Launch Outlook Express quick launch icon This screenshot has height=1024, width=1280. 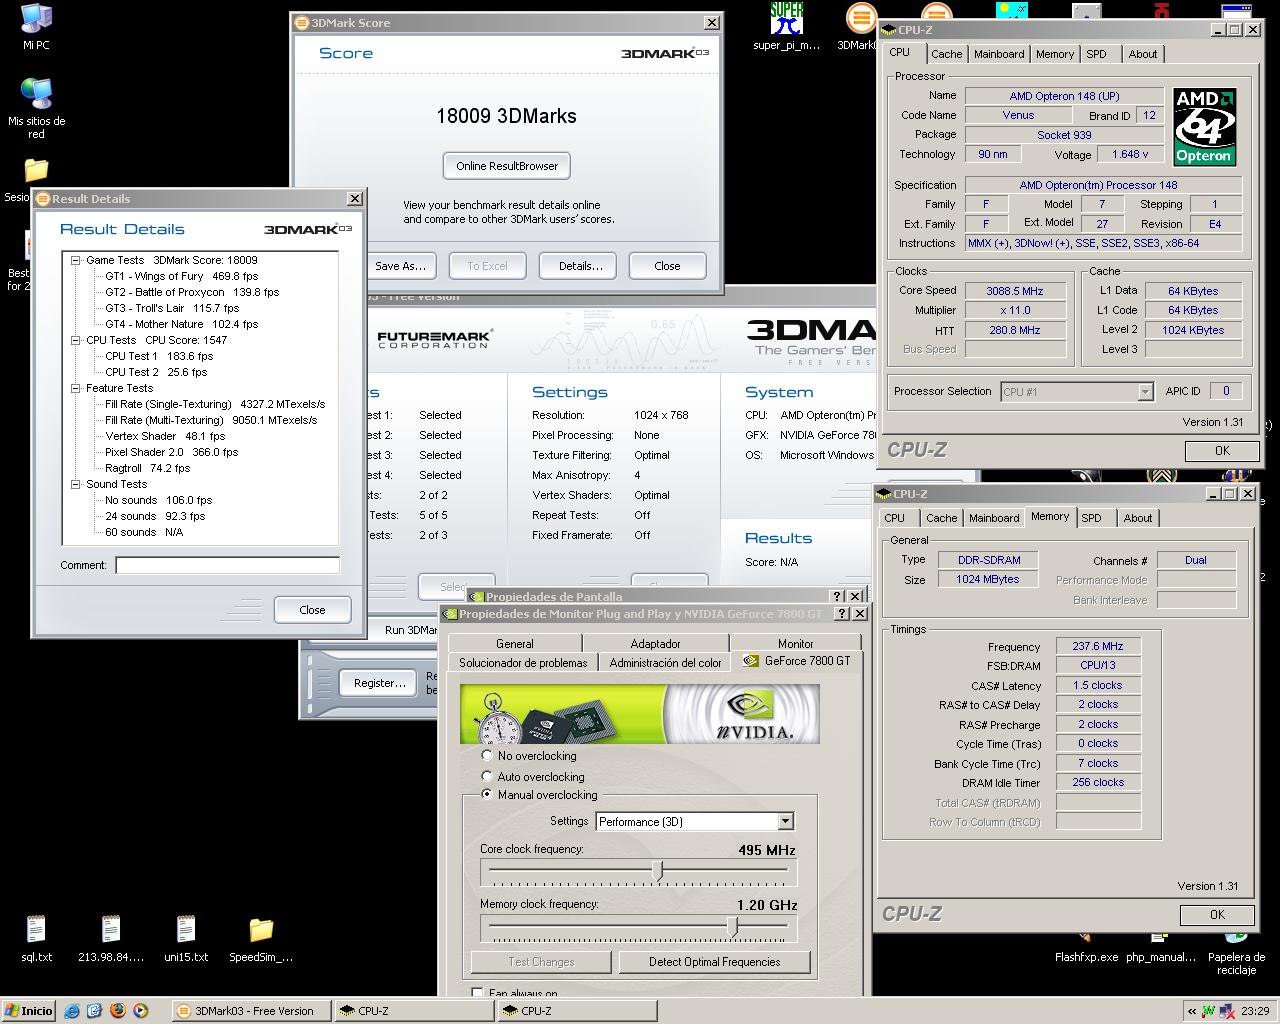tap(94, 1011)
